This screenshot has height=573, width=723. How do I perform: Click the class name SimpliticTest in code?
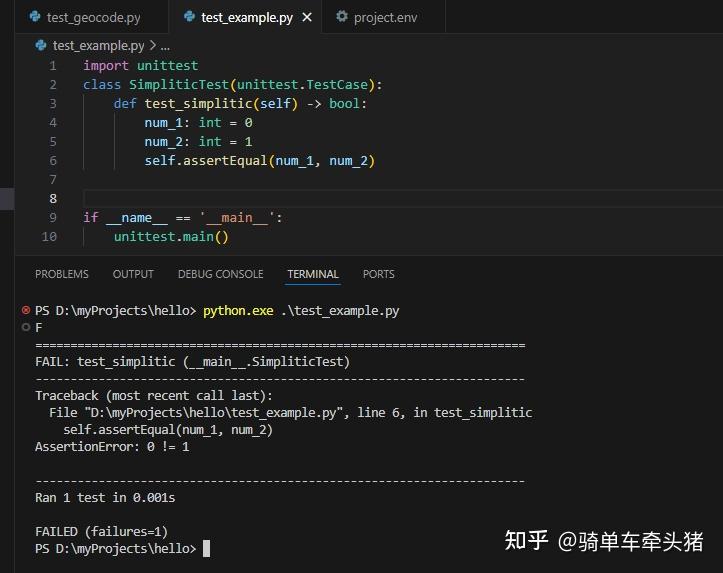179,85
